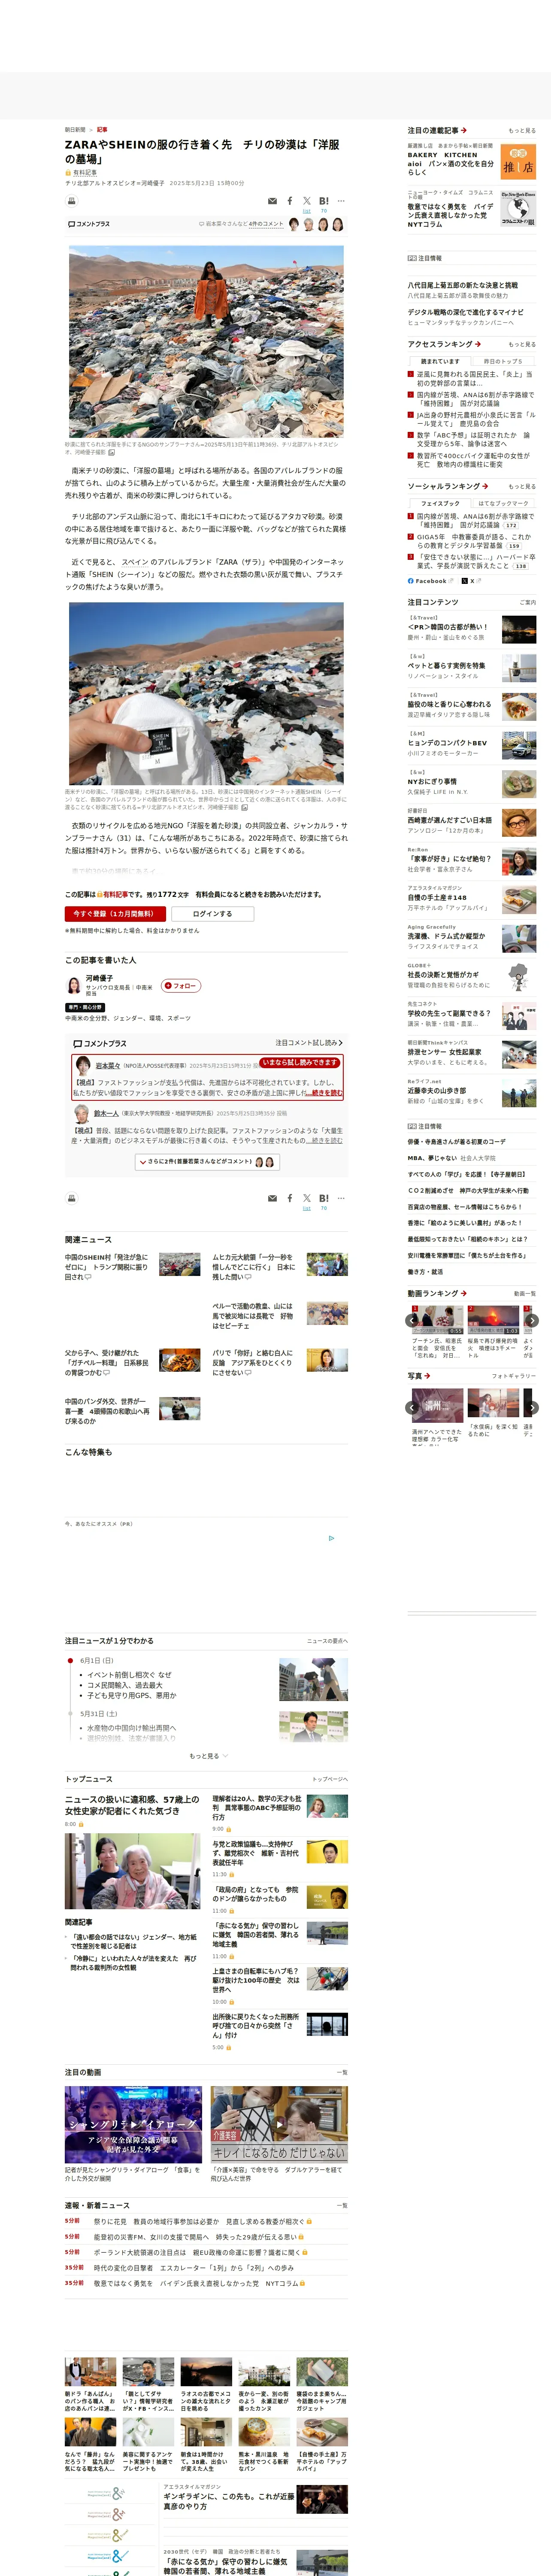The height and width of the screenshot is (2576, 551).
Task: Click Facebook icon below comment section
Action: coord(290,1198)
